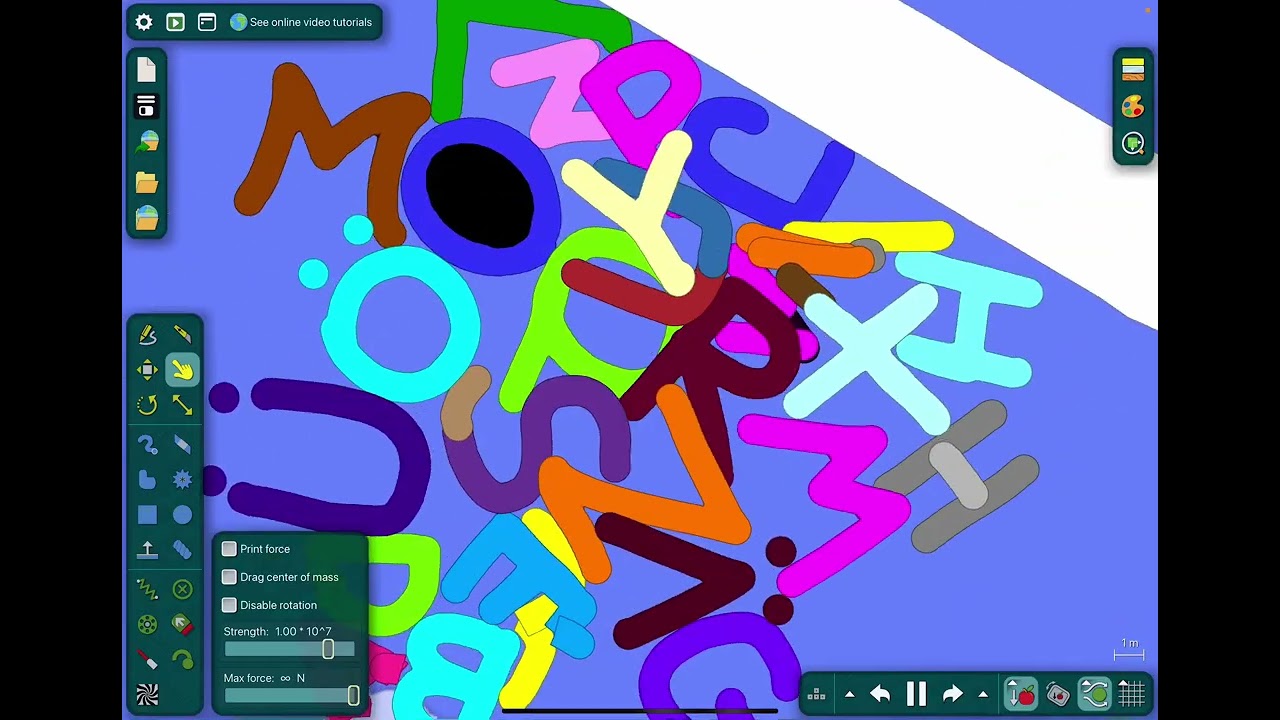Click the Strength slider handle
The width and height of the screenshot is (1280, 720).
tap(328, 649)
